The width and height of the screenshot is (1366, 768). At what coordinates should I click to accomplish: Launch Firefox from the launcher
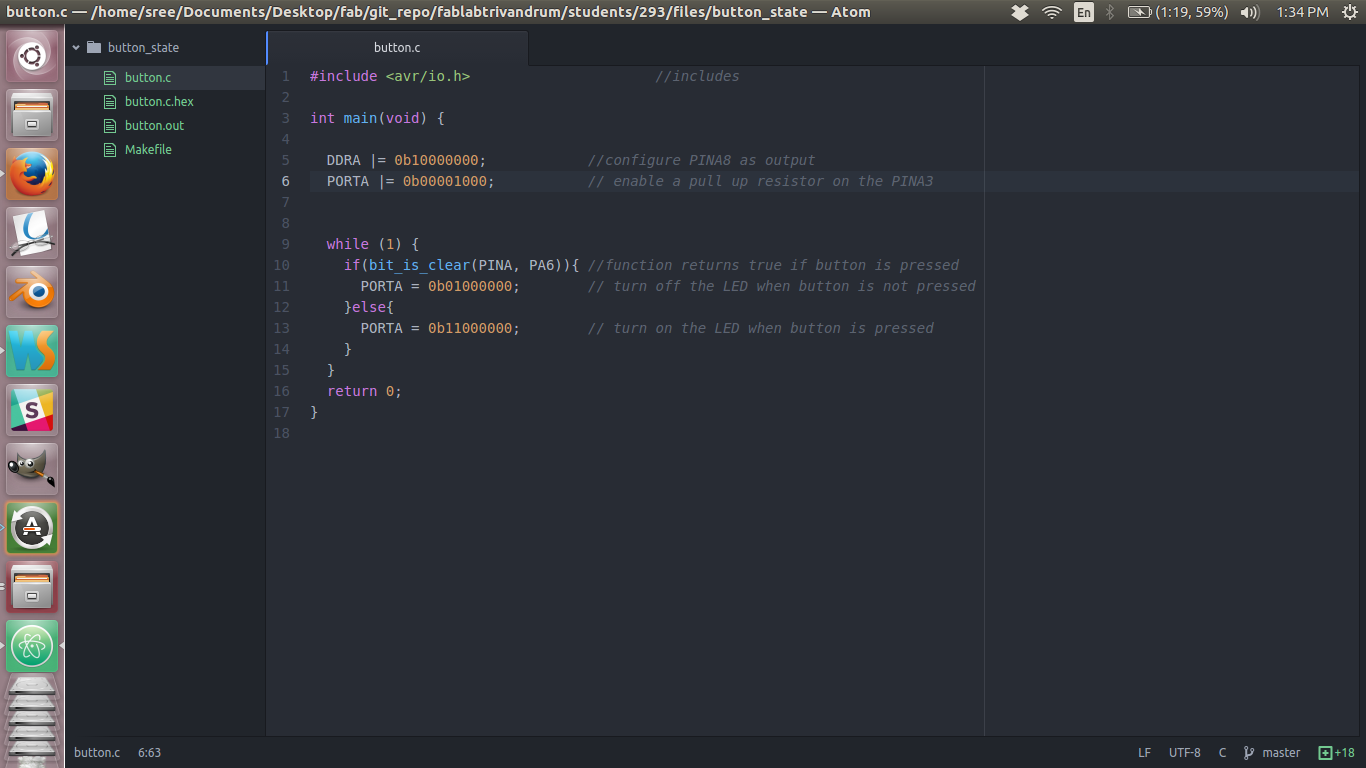tap(33, 173)
